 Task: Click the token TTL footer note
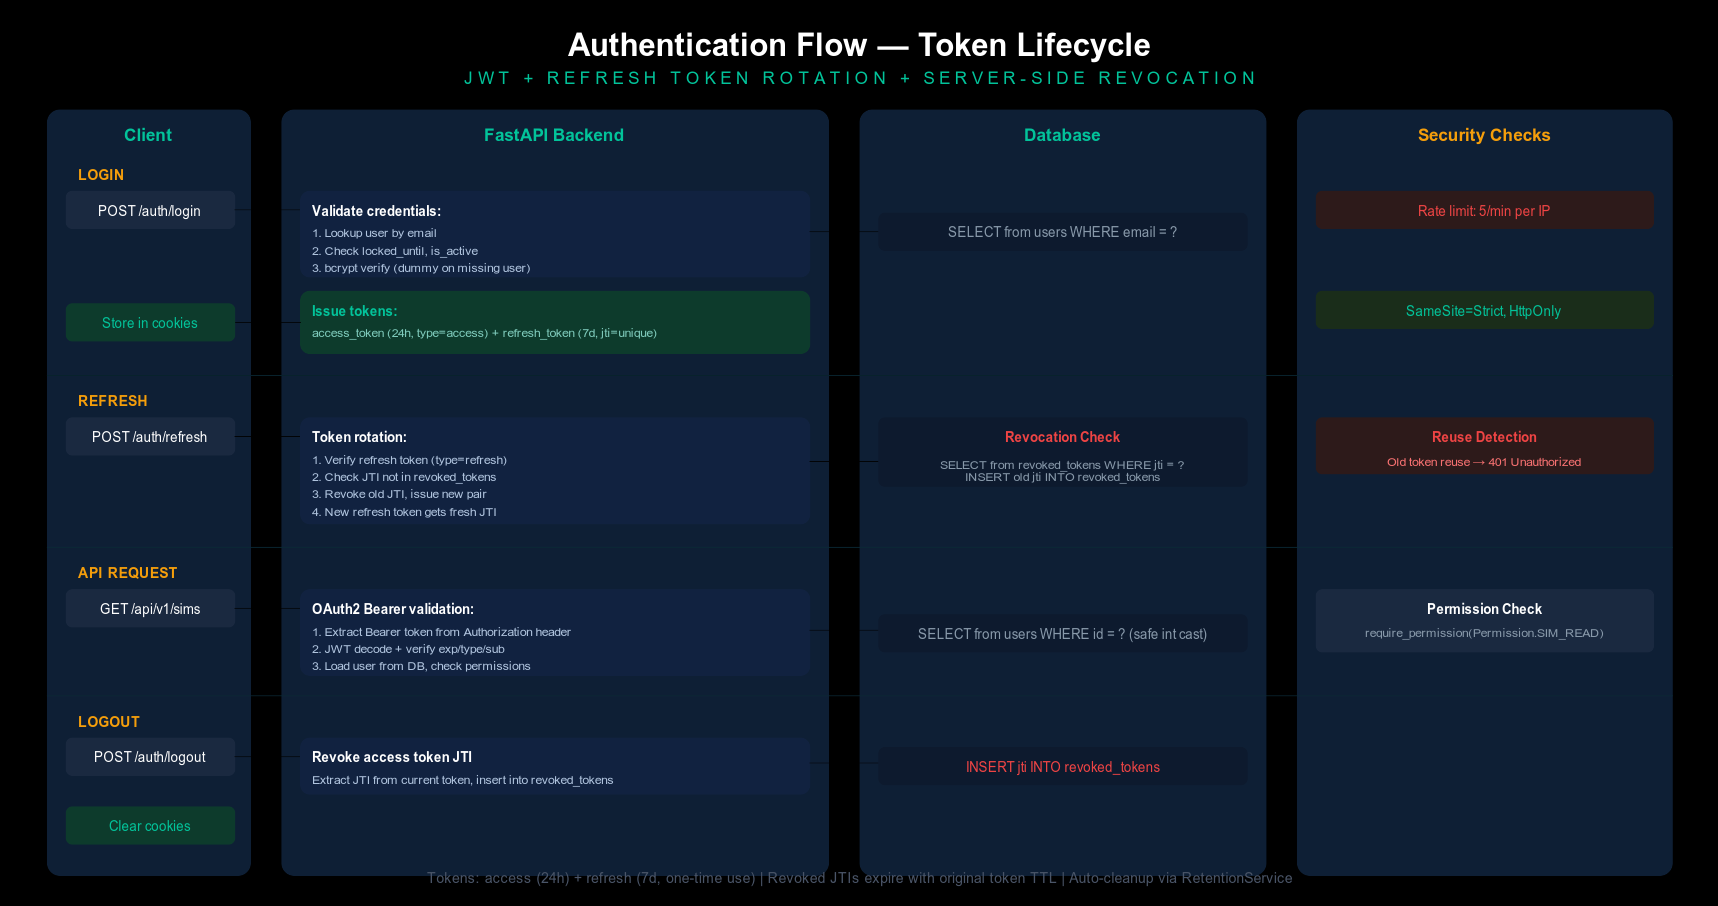859,878
